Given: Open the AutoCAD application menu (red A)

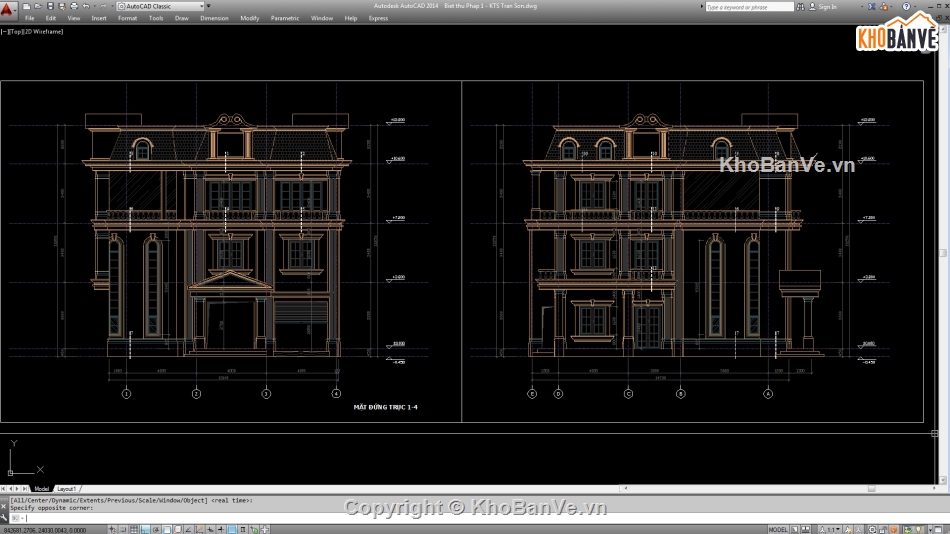Looking at the screenshot, I should tap(7, 9).
